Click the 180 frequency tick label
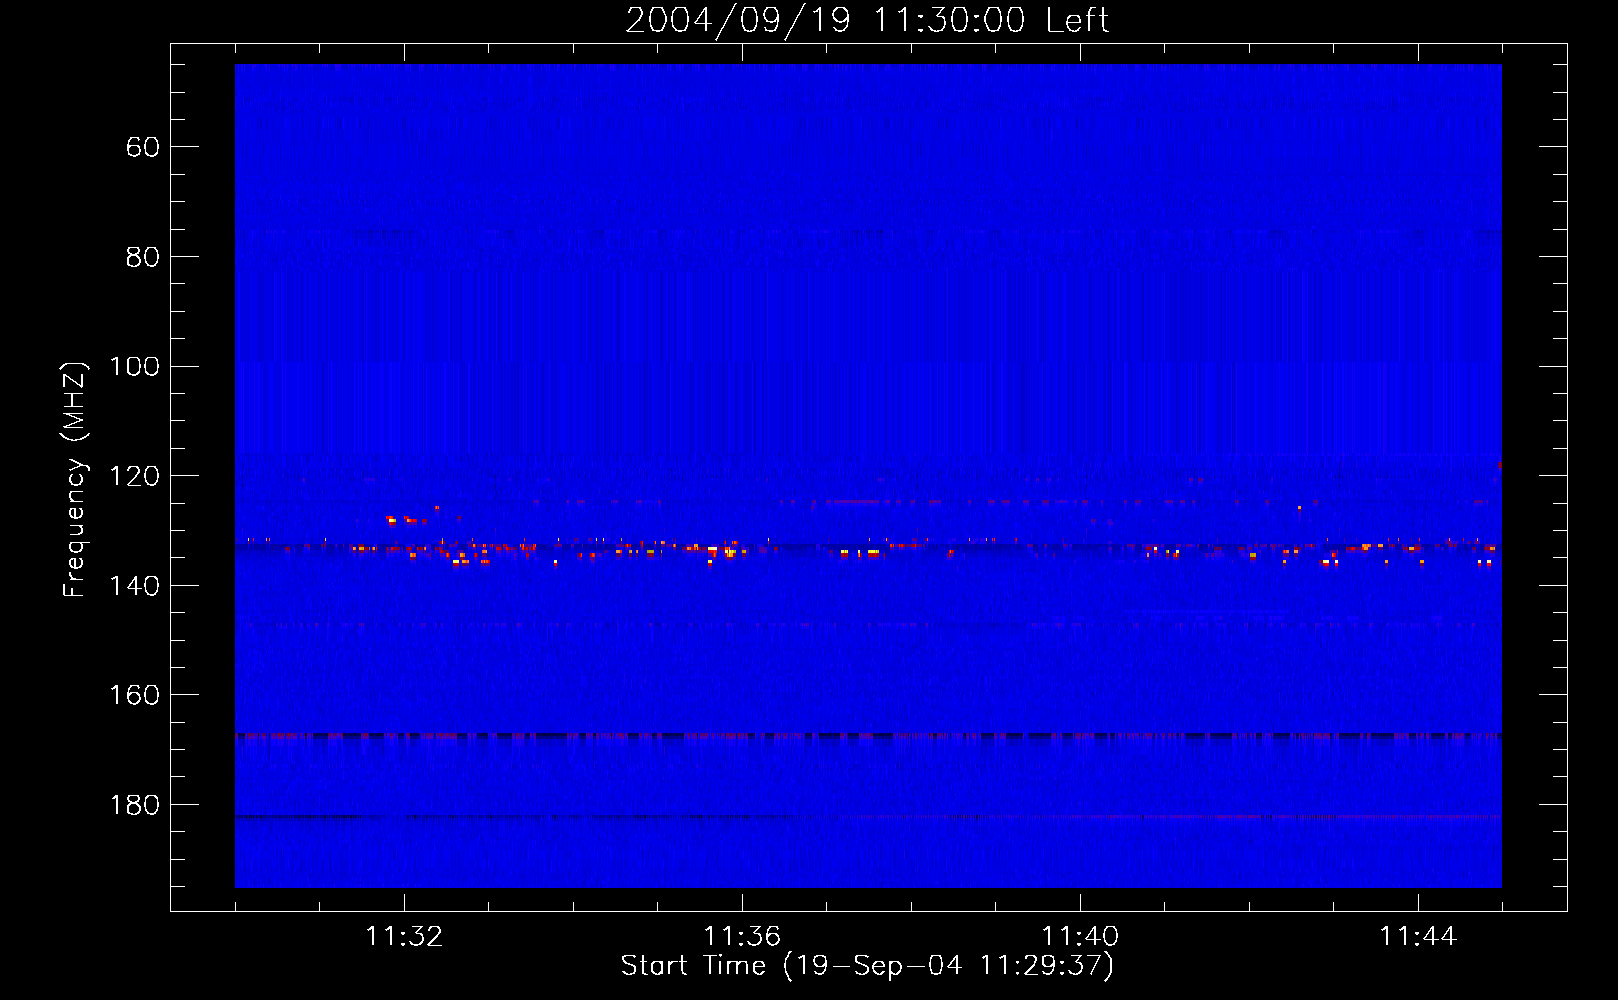Image resolution: width=1618 pixels, height=1000 pixels. [134, 805]
